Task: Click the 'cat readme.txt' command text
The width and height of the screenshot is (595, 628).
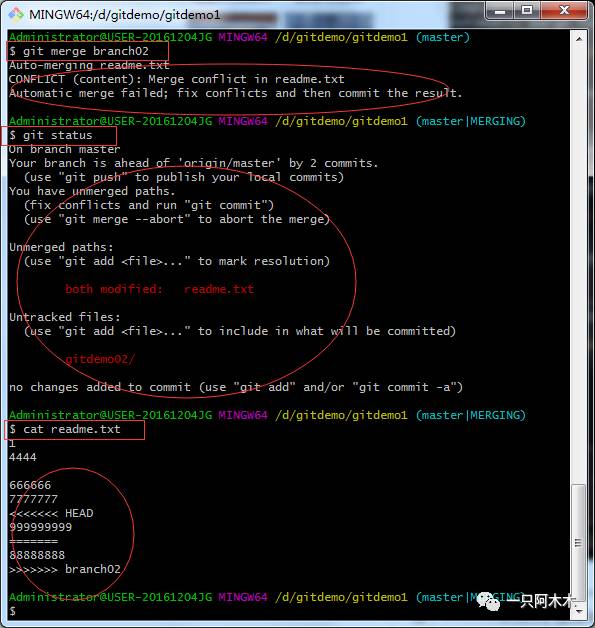Action: 72,429
